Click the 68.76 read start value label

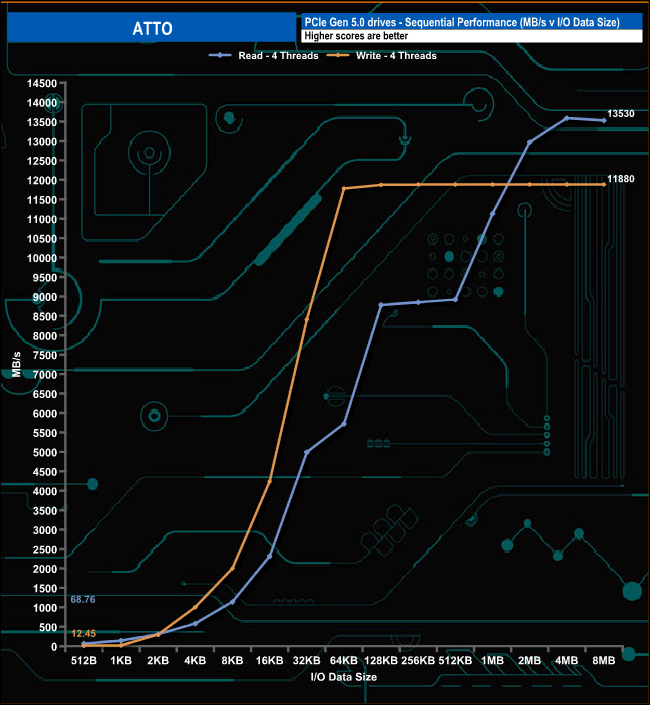83,600
